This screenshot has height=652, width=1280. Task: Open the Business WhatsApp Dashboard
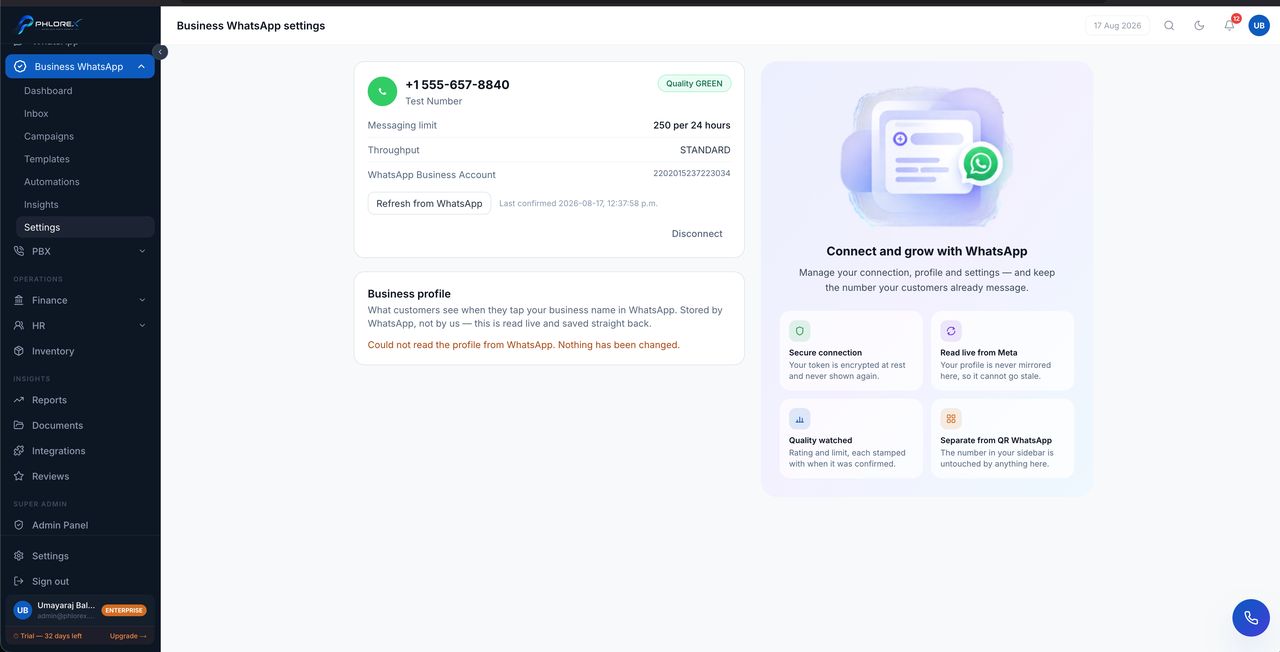pos(48,91)
